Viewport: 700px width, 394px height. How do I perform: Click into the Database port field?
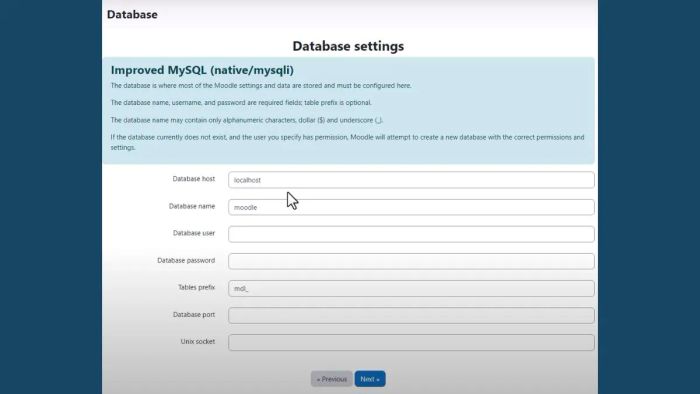click(x=411, y=315)
